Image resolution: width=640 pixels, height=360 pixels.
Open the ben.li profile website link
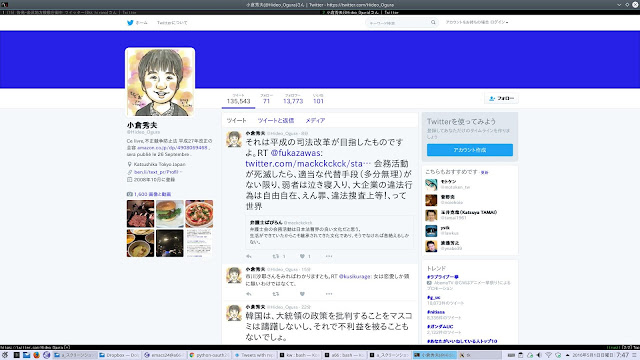(x=156, y=172)
